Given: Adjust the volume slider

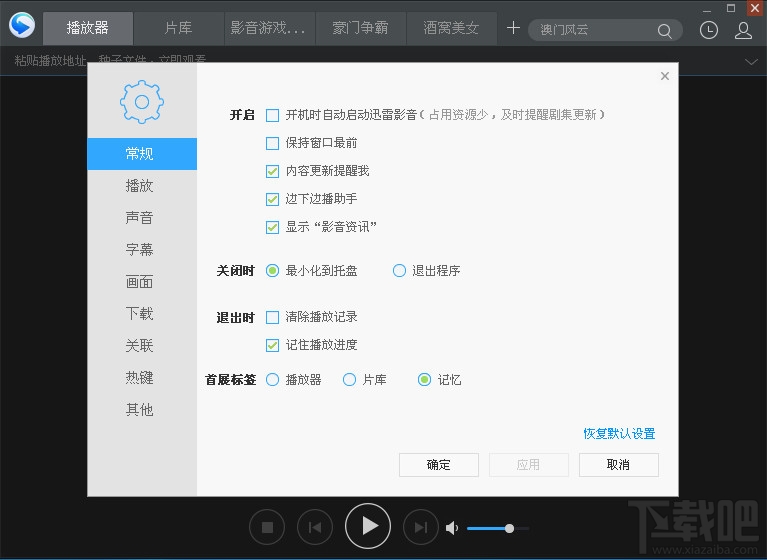Looking at the screenshot, I should pos(498,528).
